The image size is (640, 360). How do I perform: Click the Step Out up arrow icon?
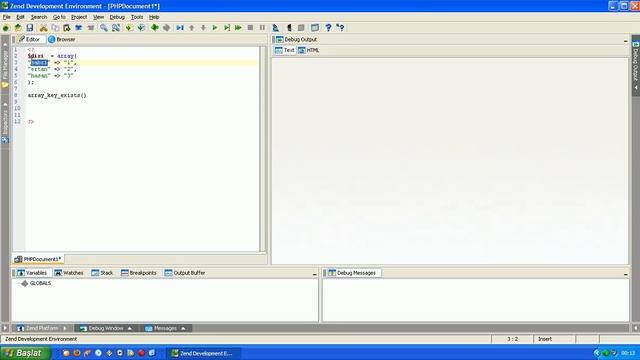pyautogui.click(x=191, y=28)
